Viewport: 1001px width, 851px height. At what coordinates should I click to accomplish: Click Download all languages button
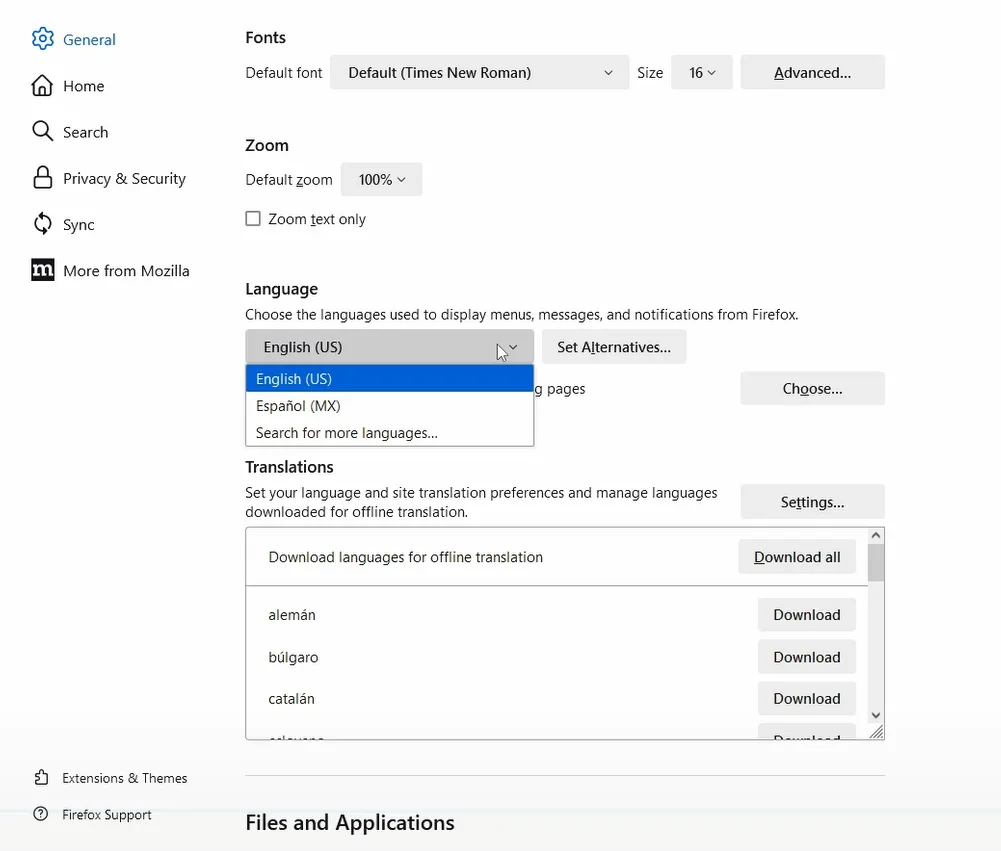pyautogui.click(x=797, y=557)
